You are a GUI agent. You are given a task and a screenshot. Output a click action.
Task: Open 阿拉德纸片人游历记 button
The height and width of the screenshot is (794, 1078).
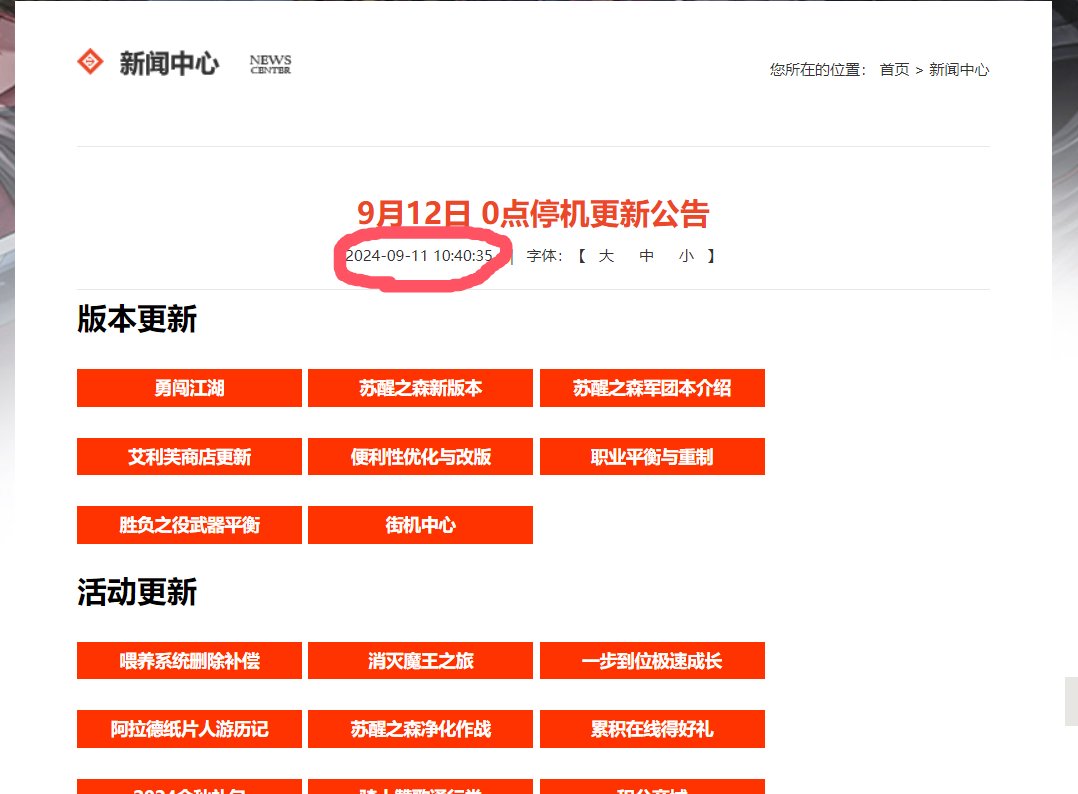click(189, 729)
